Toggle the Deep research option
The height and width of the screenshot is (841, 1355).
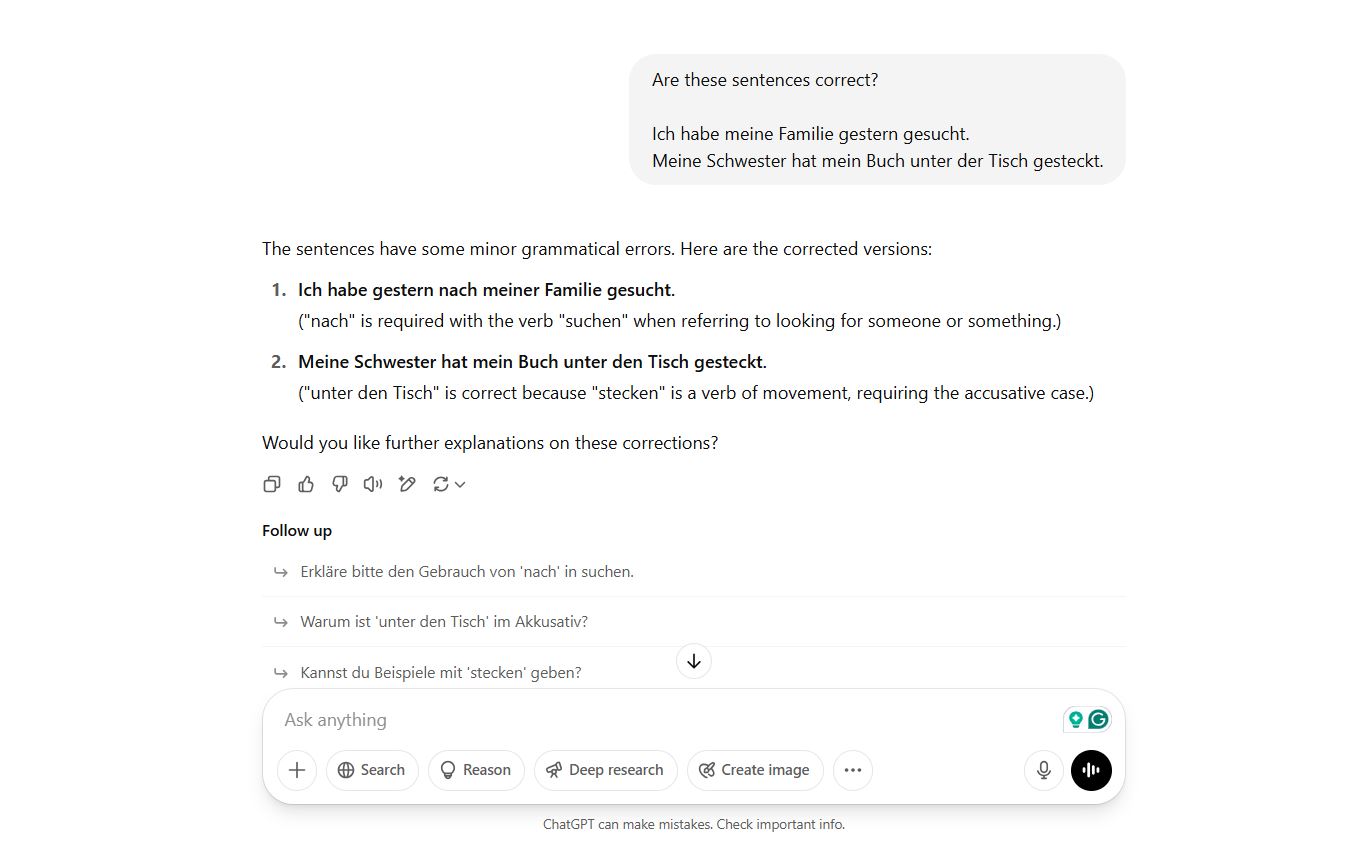tap(606, 770)
